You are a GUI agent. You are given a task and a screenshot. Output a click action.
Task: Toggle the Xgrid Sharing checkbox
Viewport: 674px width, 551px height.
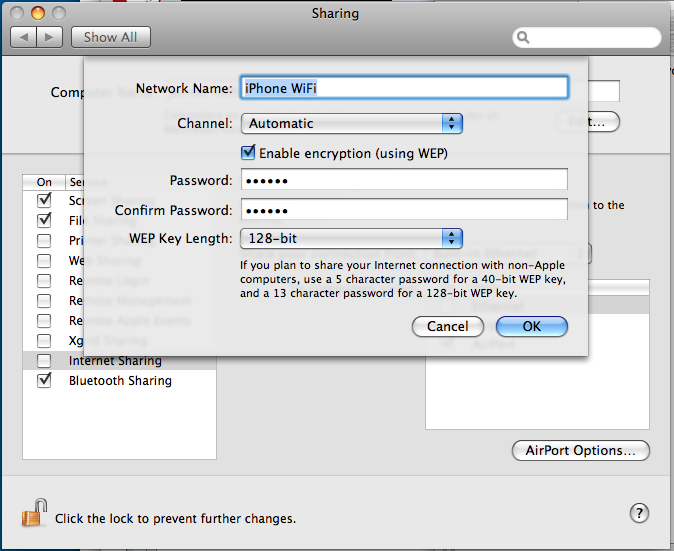44,341
